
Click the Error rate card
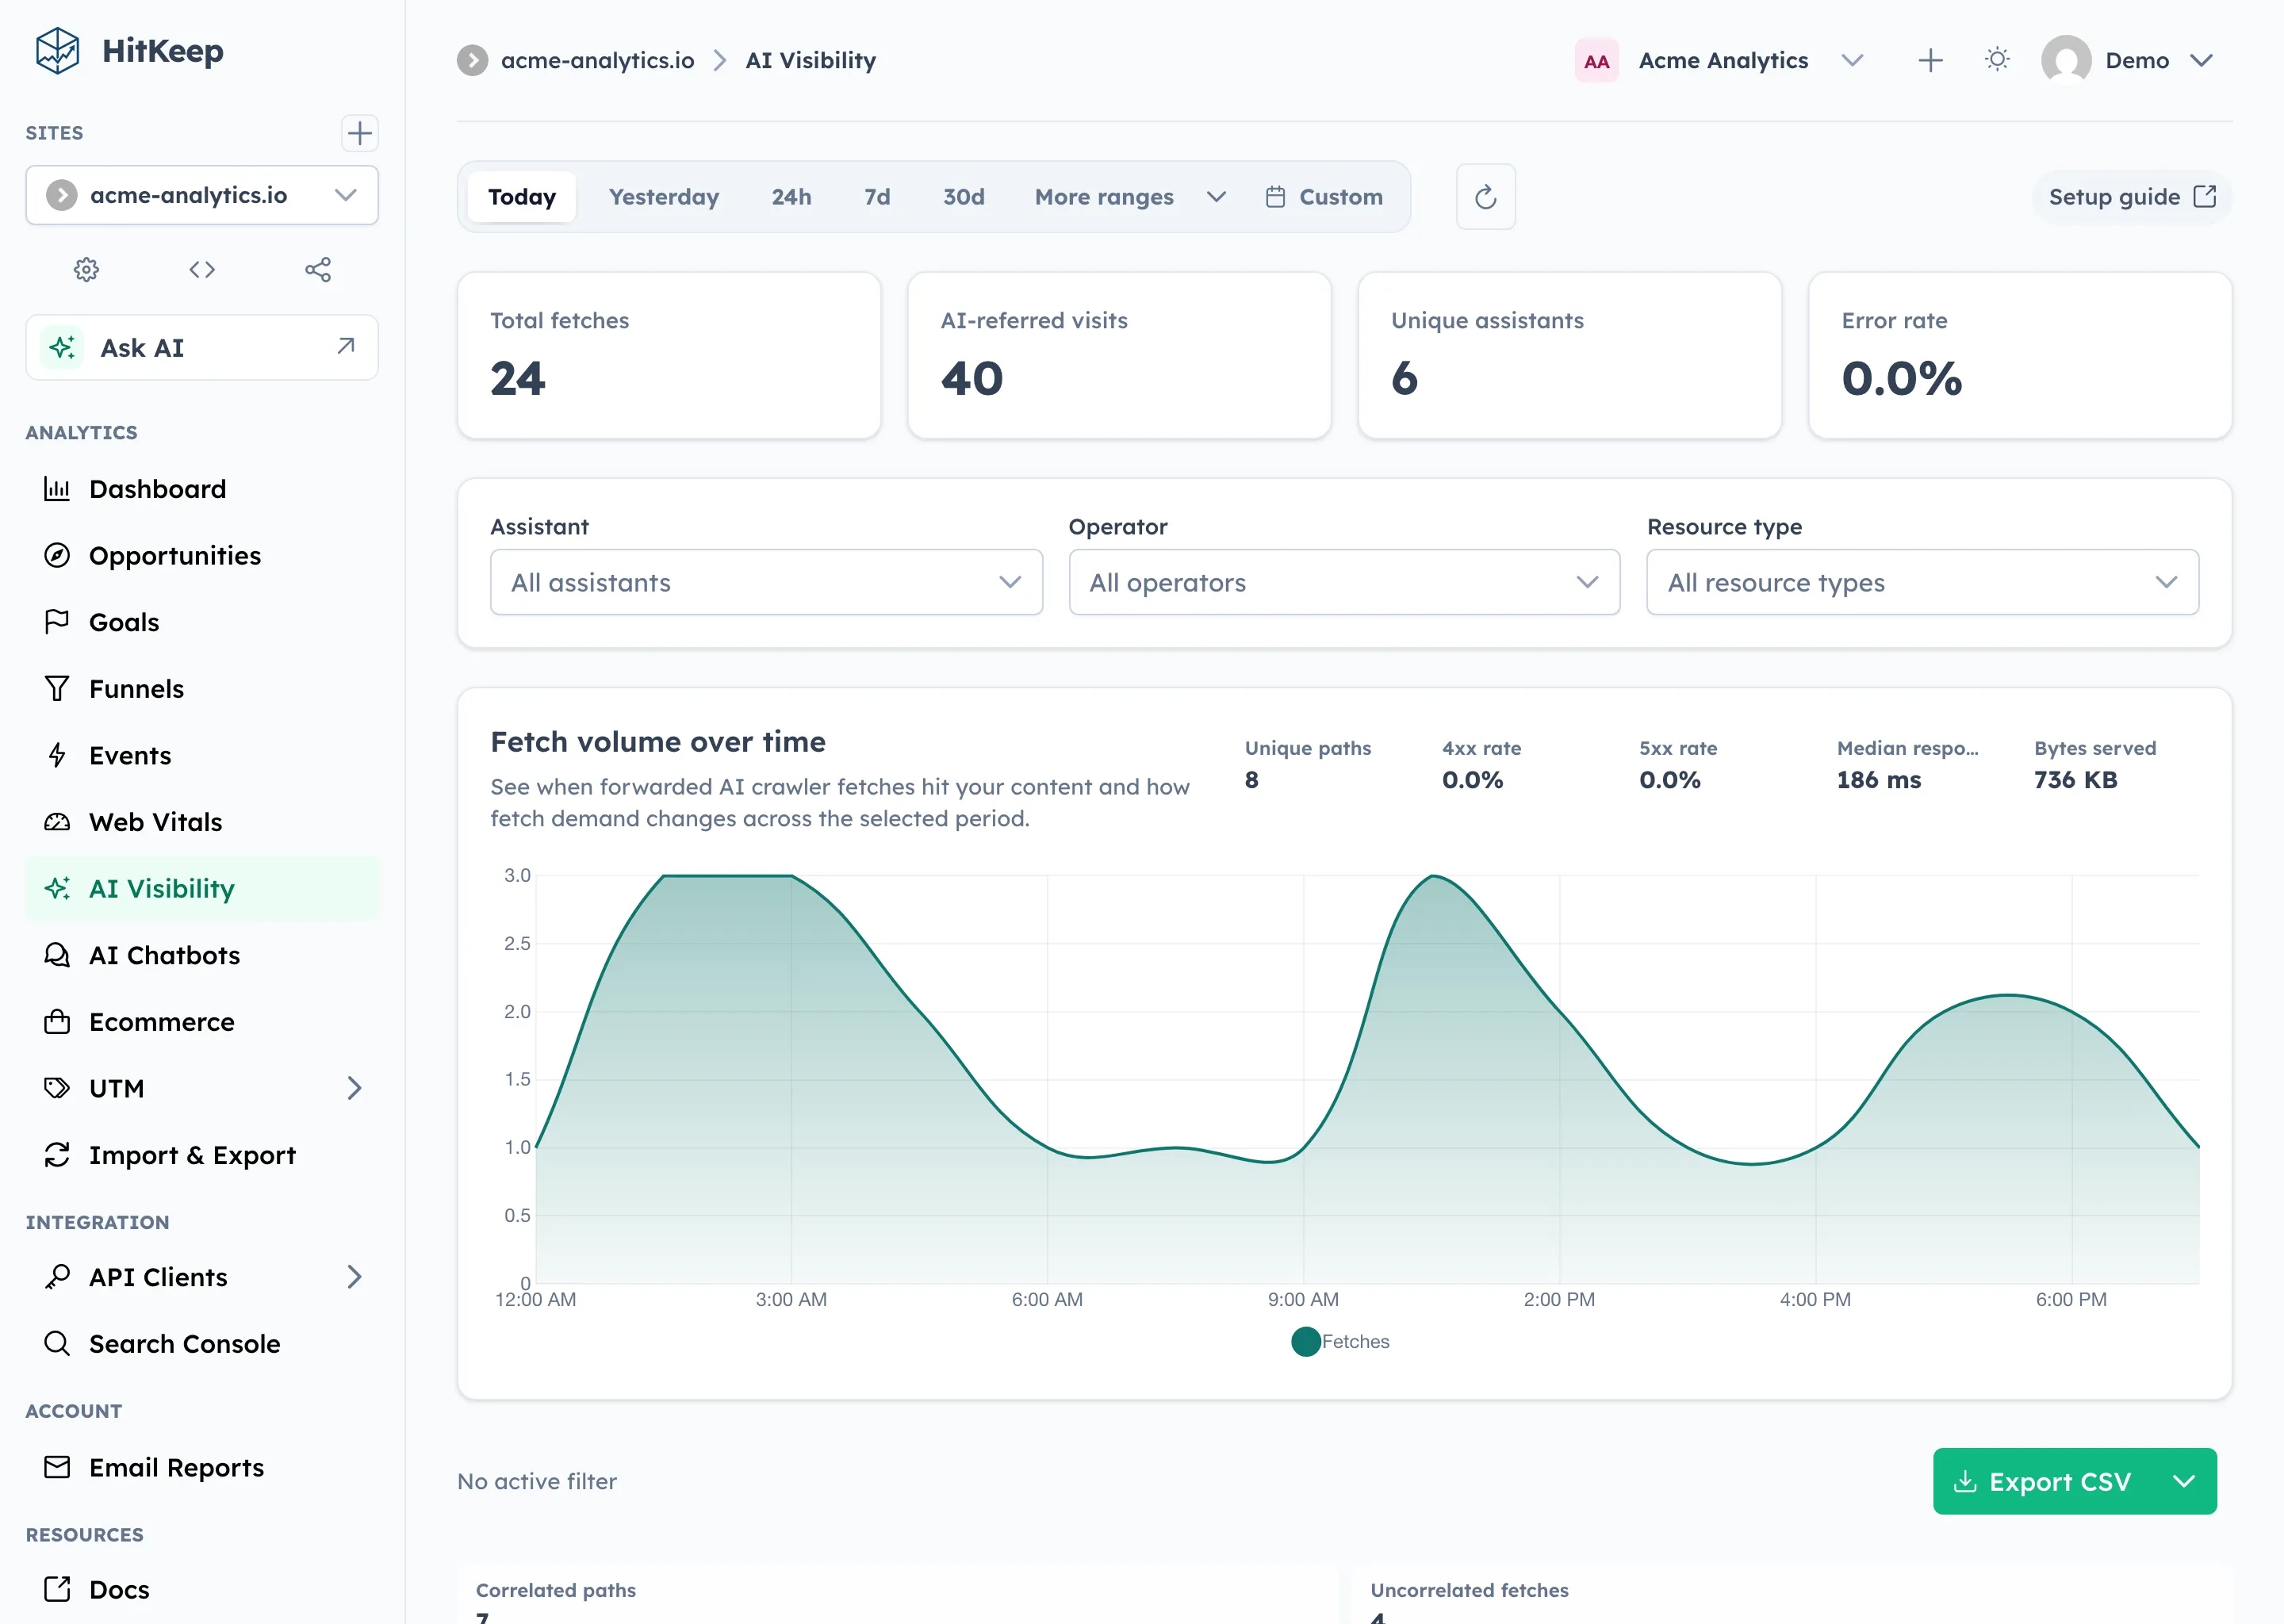pos(2020,355)
